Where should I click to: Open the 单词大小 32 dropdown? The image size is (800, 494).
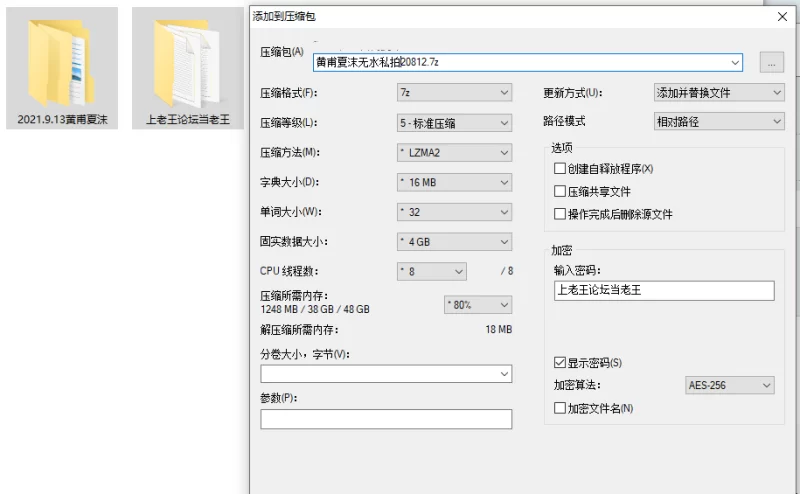[x=454, y=212]
